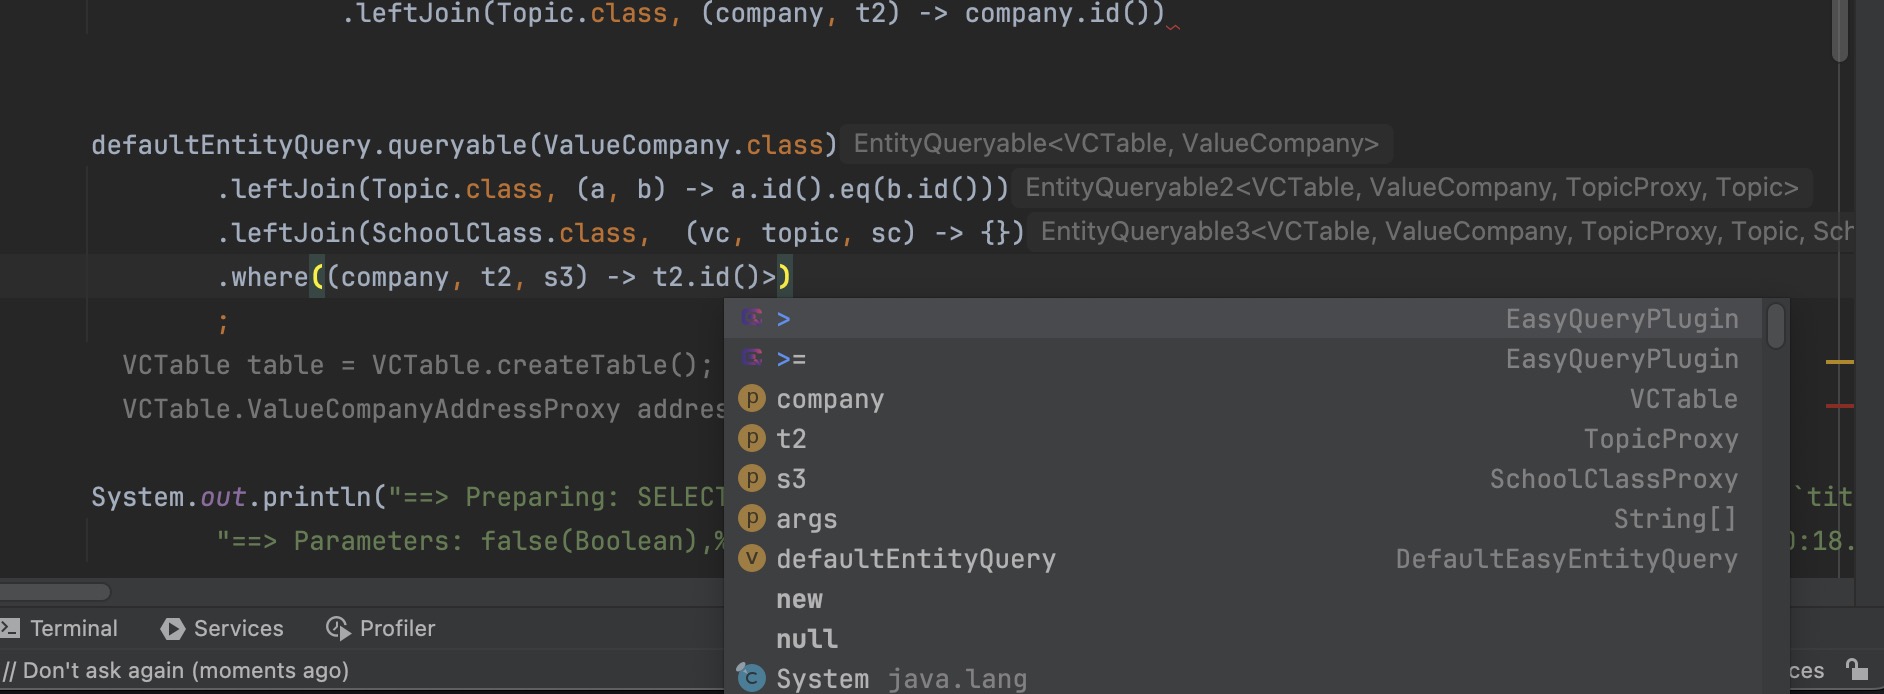Choose the '>=' EasyQueryPlugin suggestion icon
Screen dimensions: 1884x694
[x=752, y=358]
